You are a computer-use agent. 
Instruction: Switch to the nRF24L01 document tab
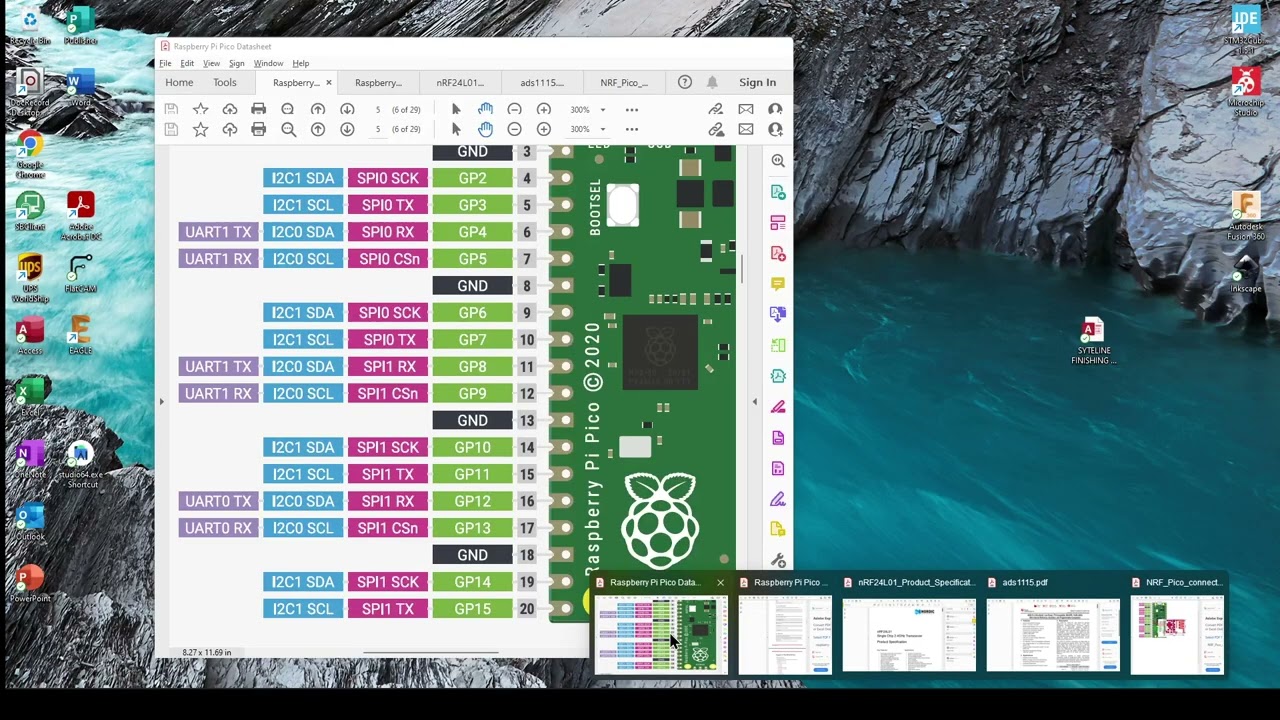[460, 82]
